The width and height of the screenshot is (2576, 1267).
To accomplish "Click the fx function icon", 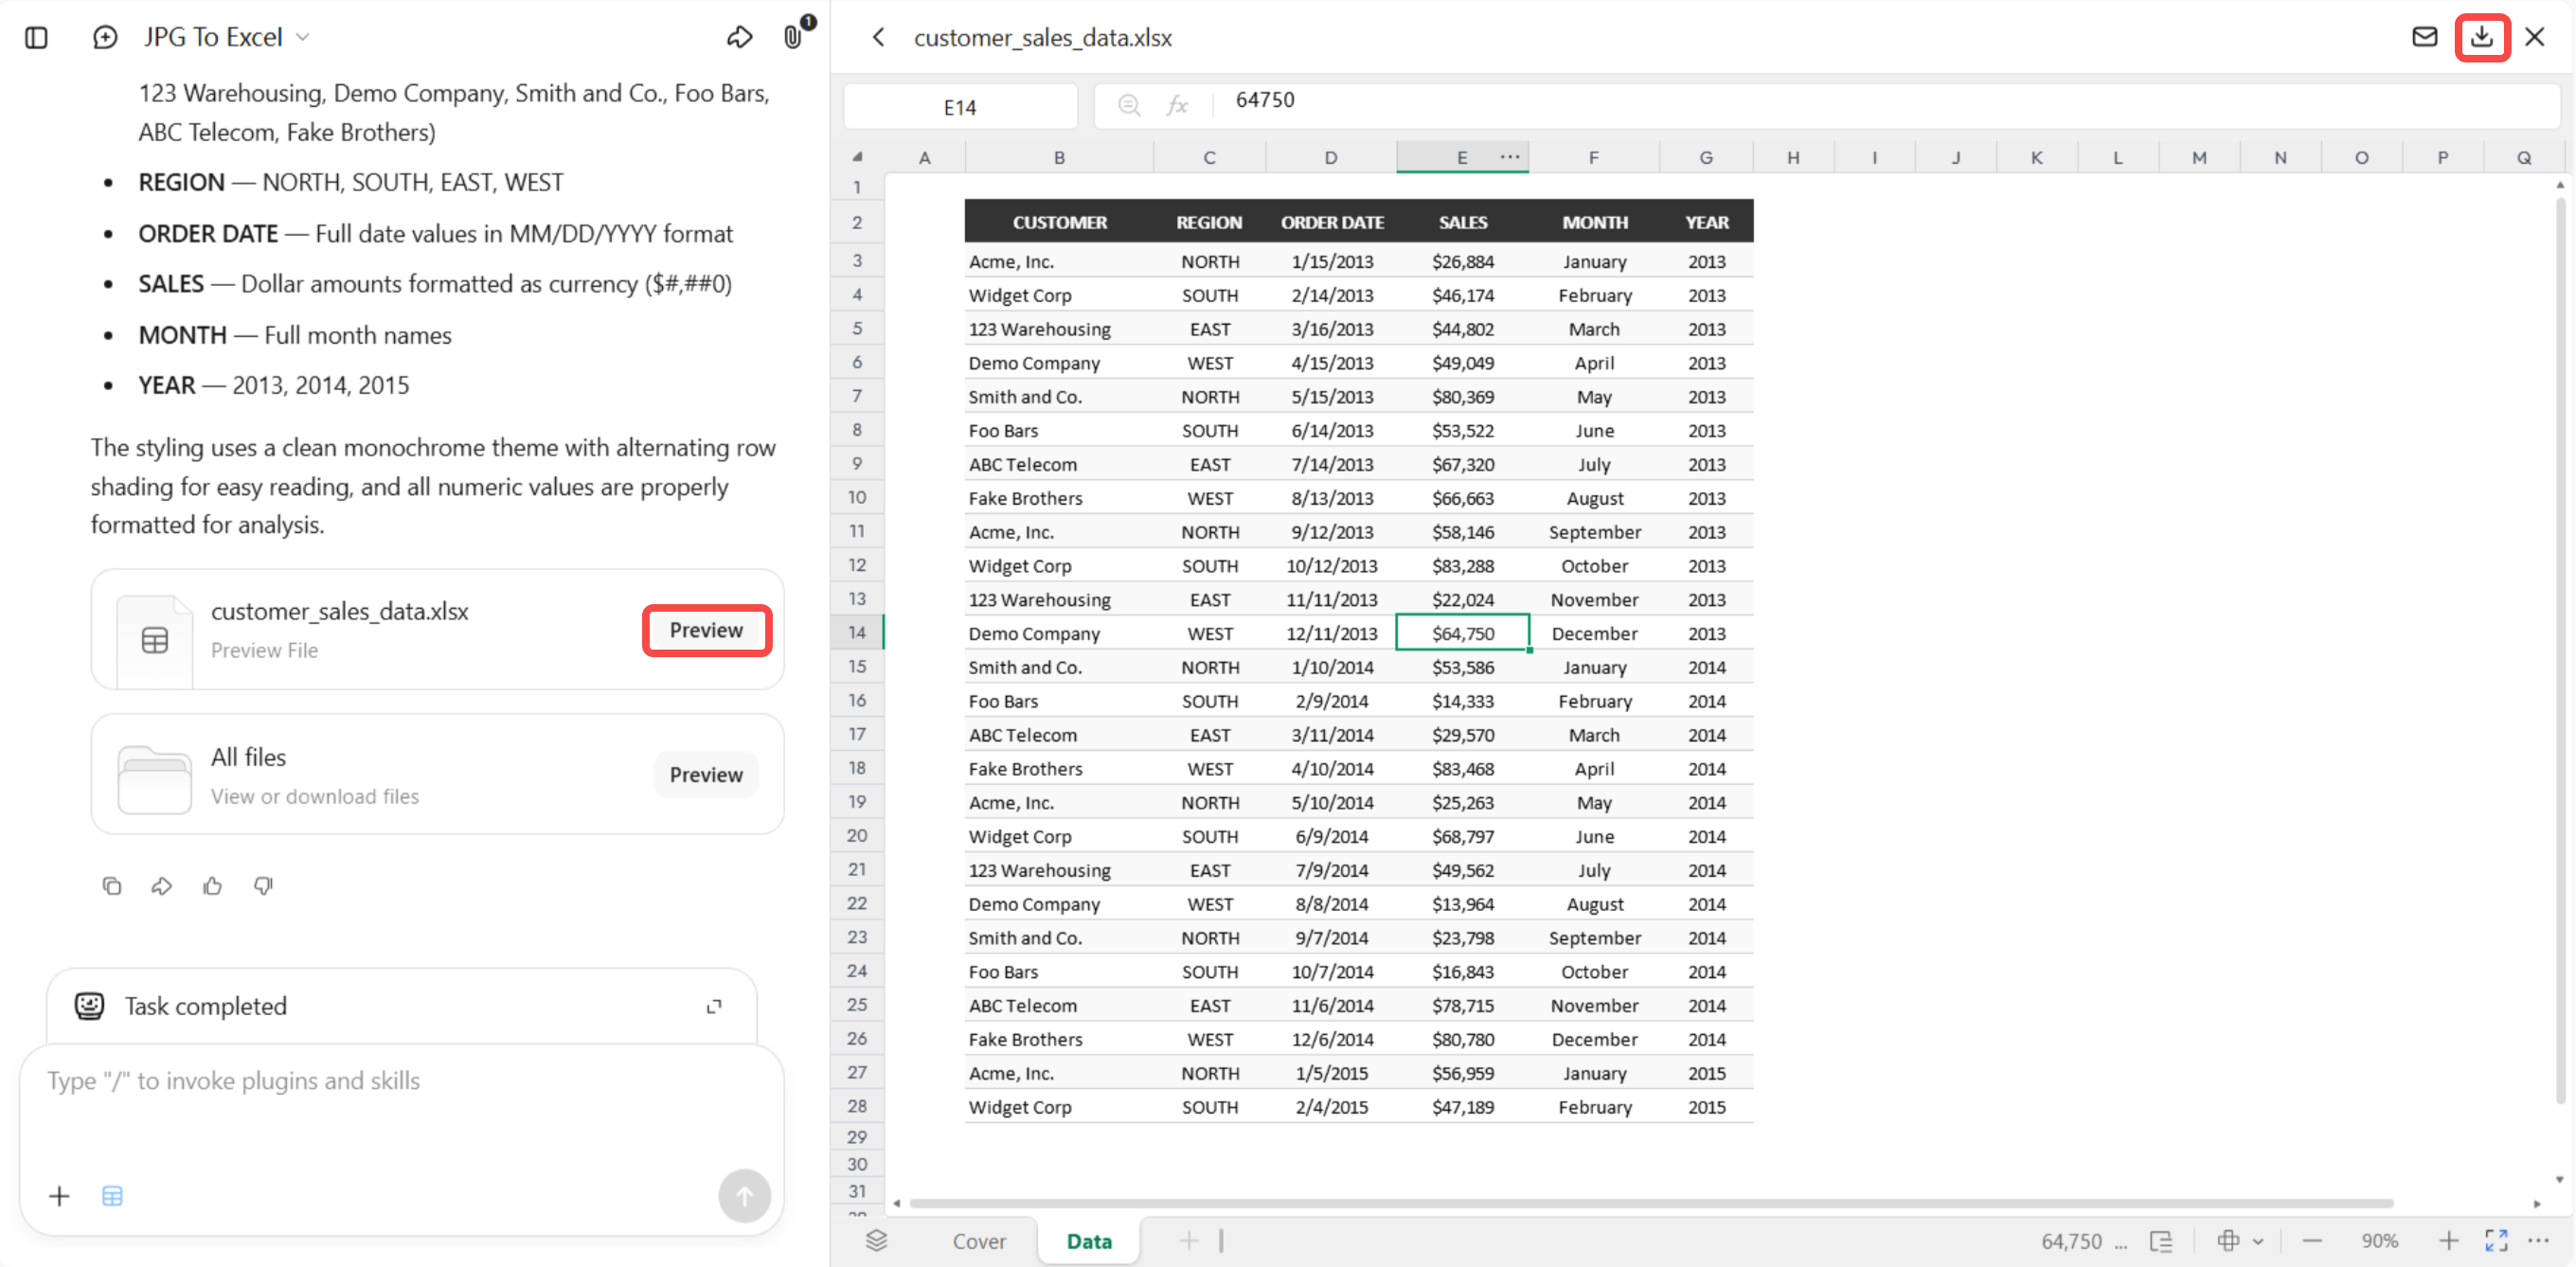I will coord(1177,105).
